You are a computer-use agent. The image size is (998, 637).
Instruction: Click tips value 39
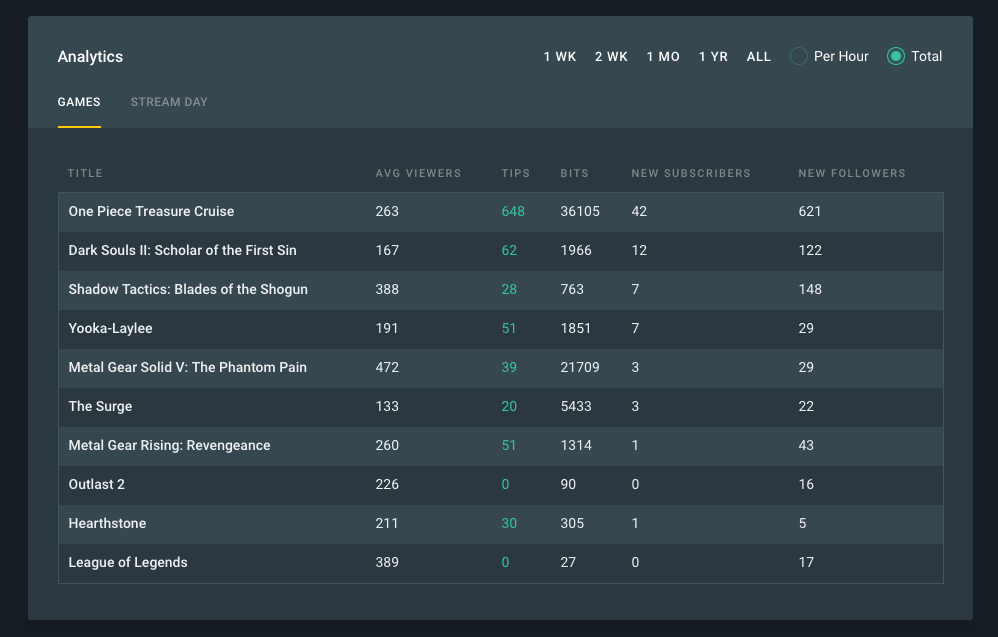509,367
